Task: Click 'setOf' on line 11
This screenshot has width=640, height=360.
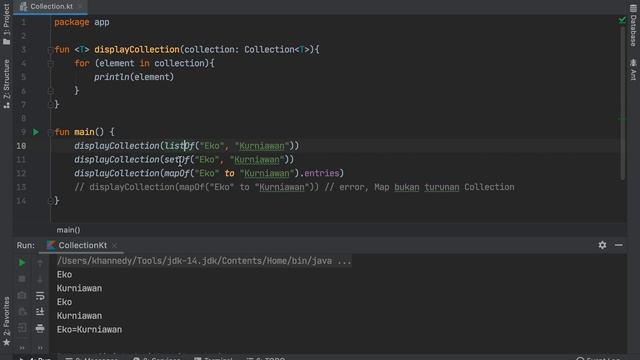Action: click(x=177, y=160)
